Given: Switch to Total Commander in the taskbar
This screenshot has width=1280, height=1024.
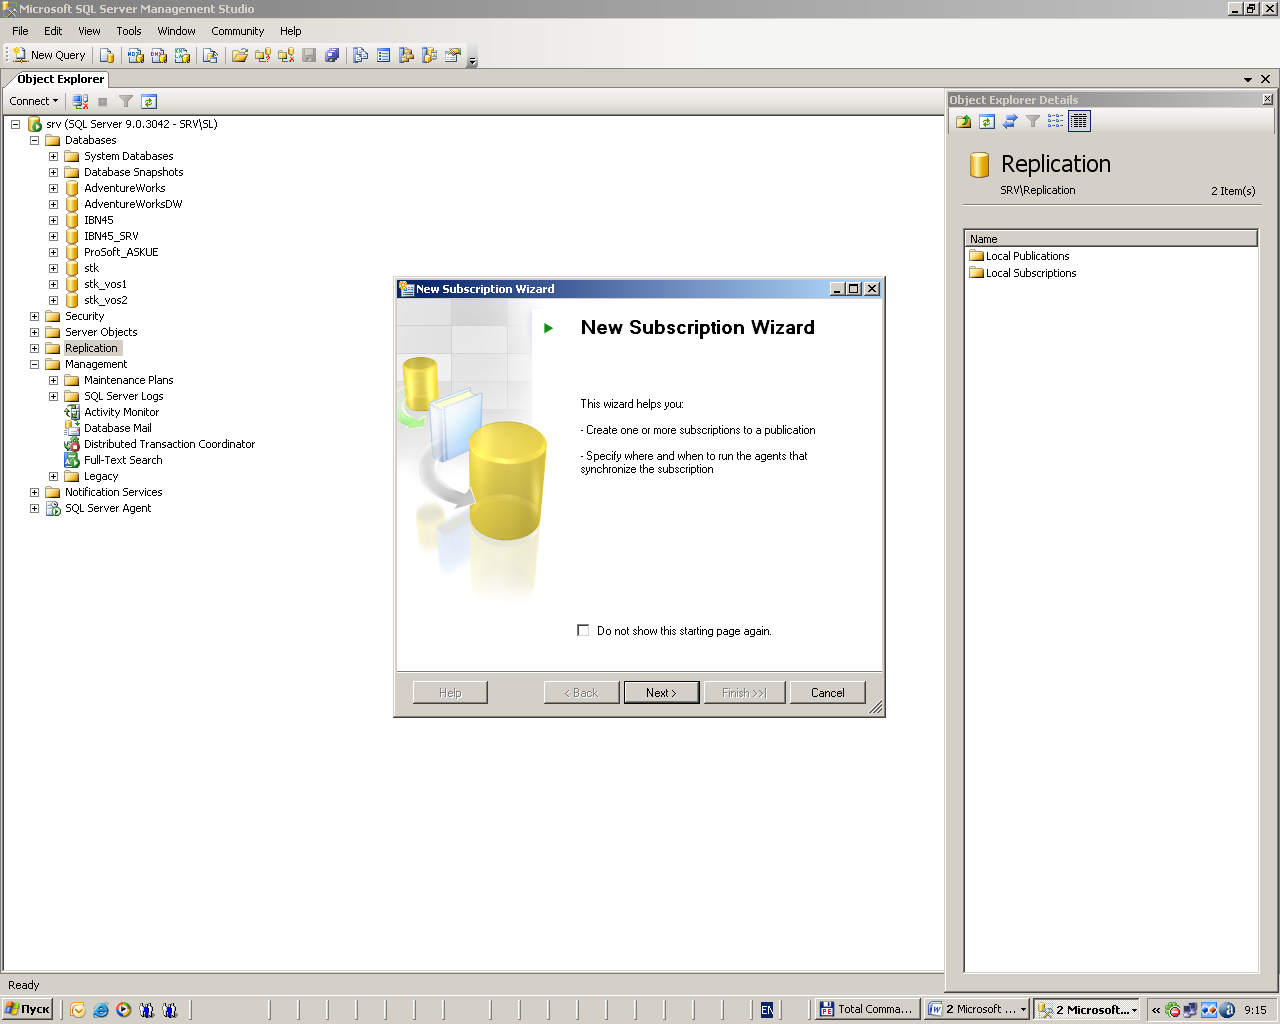Looking at the screenshot, I should (865, 1009).
